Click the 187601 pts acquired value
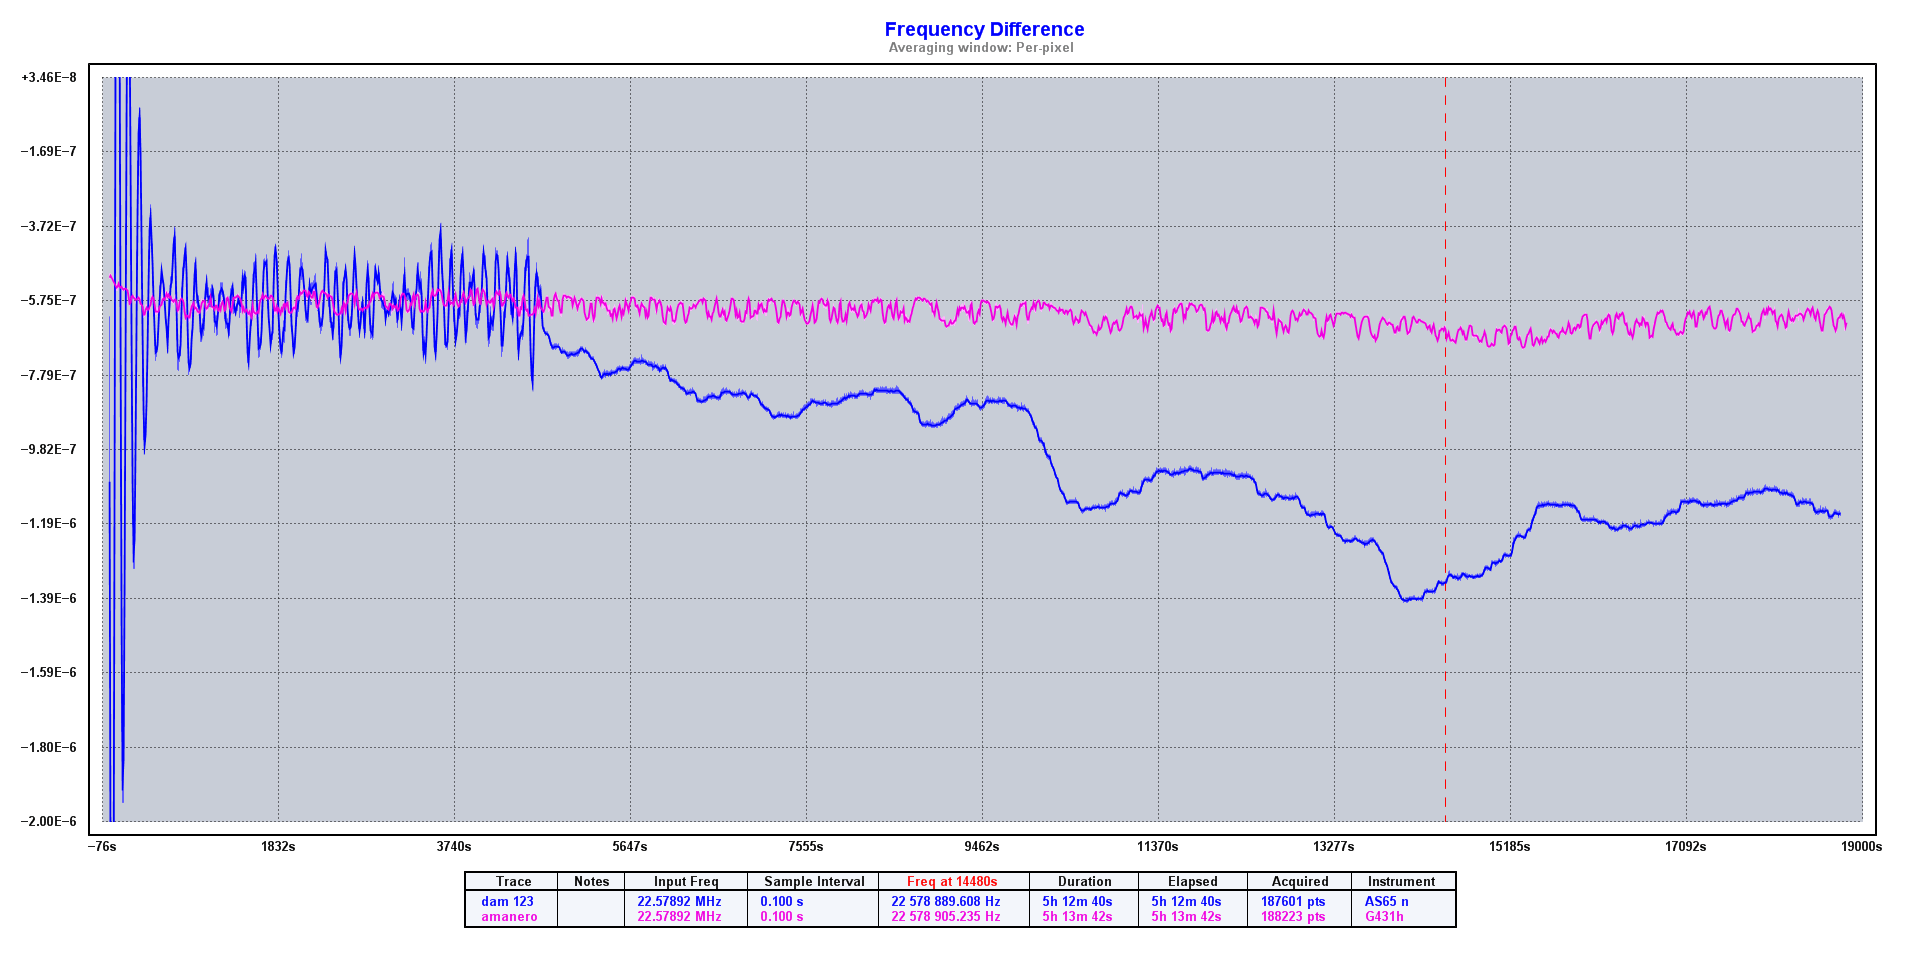The image size is (1920, 962). pos(1293,901)
